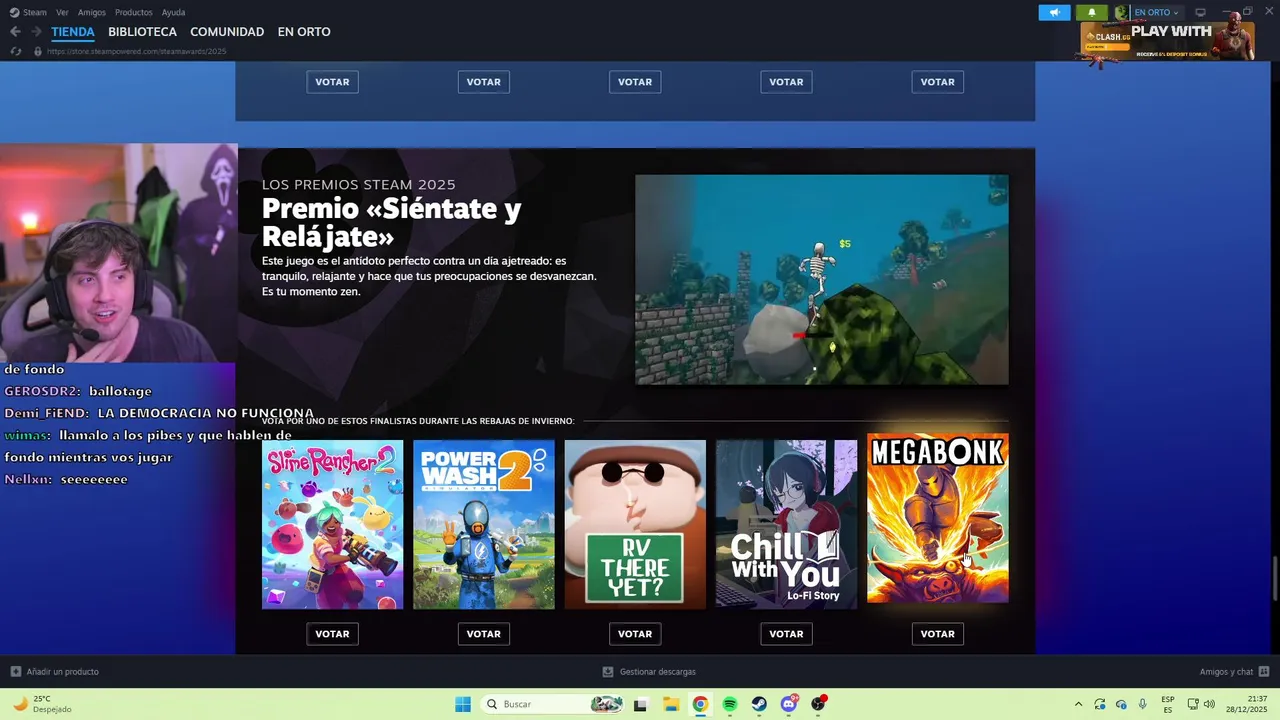Open the Amigos y chat icon
The width and height of the screenshot is (1280, 720).
tap(1264, 672)
